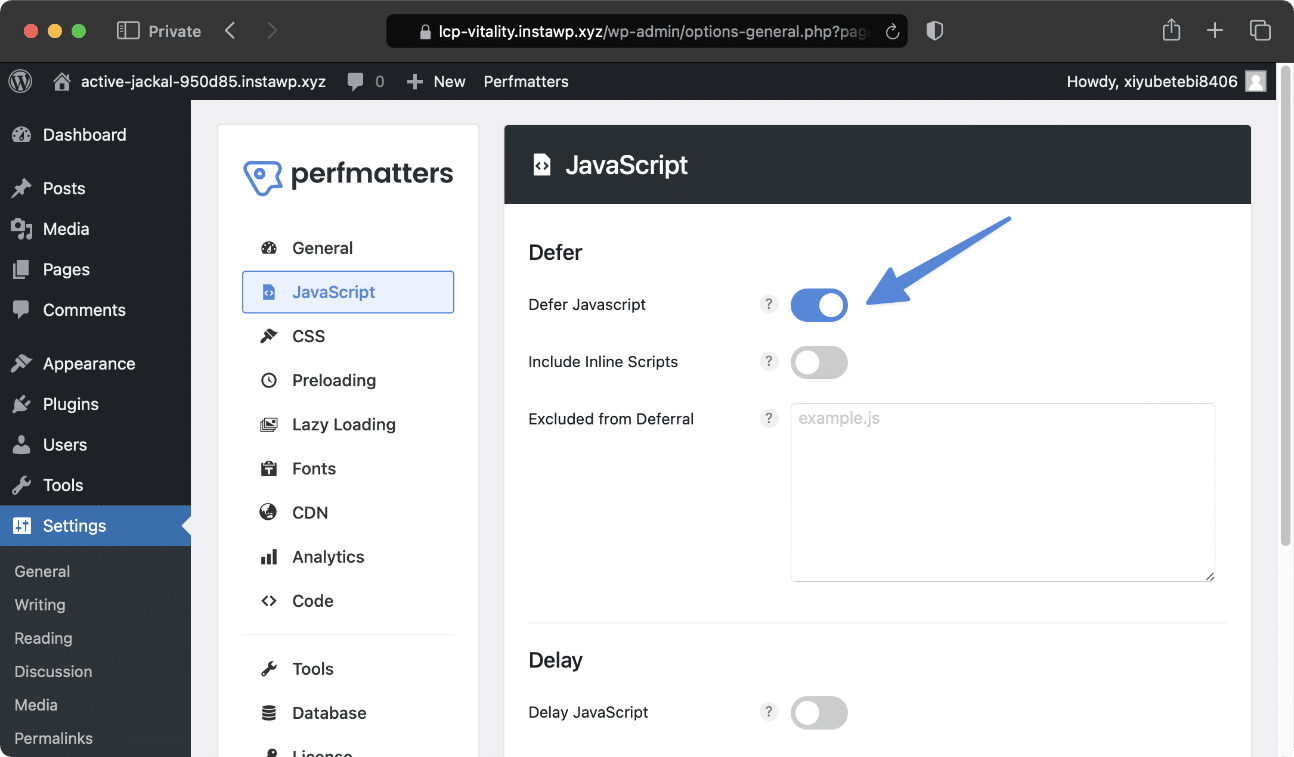Image resolution: width=1294 pixels, height=757 pixels.
Task: Click the privacy shield icon in the toolbar
Action: (934, 31)
